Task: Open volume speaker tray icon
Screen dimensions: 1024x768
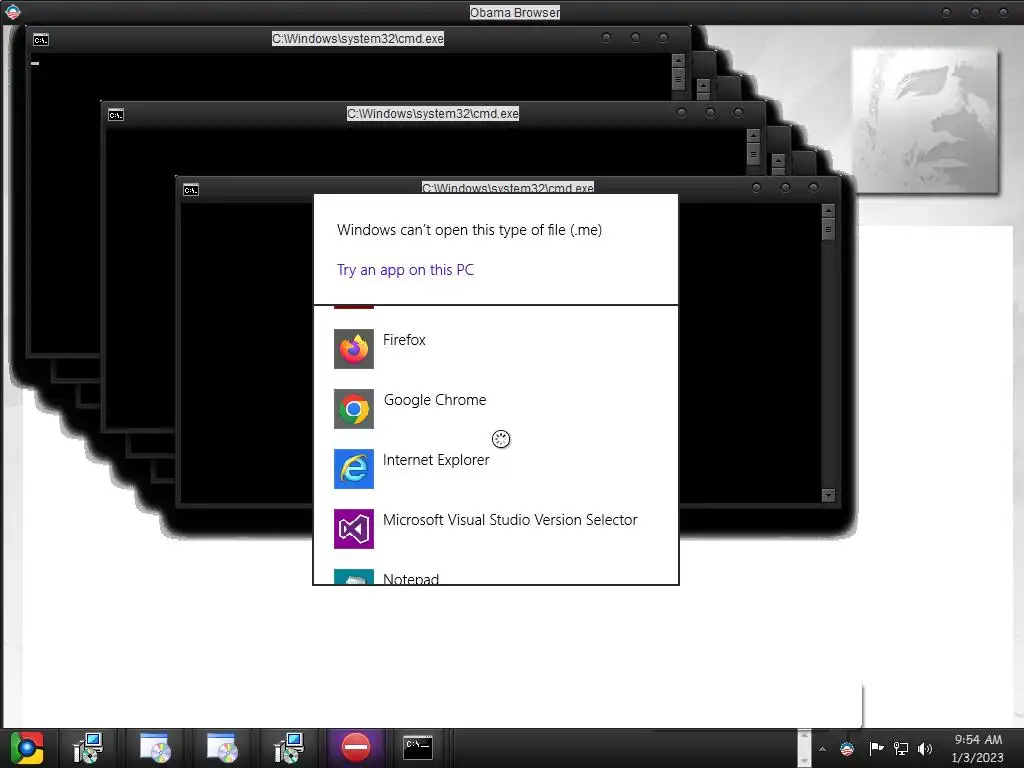Action: 925,748
